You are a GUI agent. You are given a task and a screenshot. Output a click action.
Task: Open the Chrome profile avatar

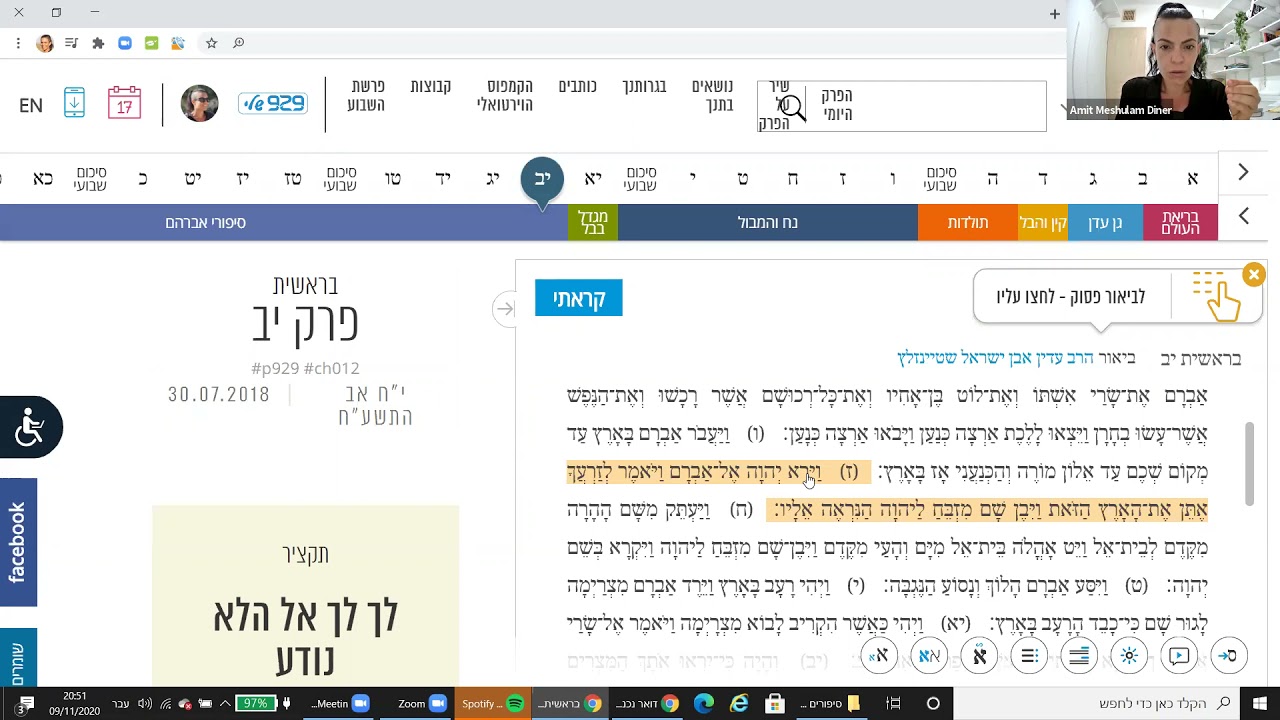point(45,43)
